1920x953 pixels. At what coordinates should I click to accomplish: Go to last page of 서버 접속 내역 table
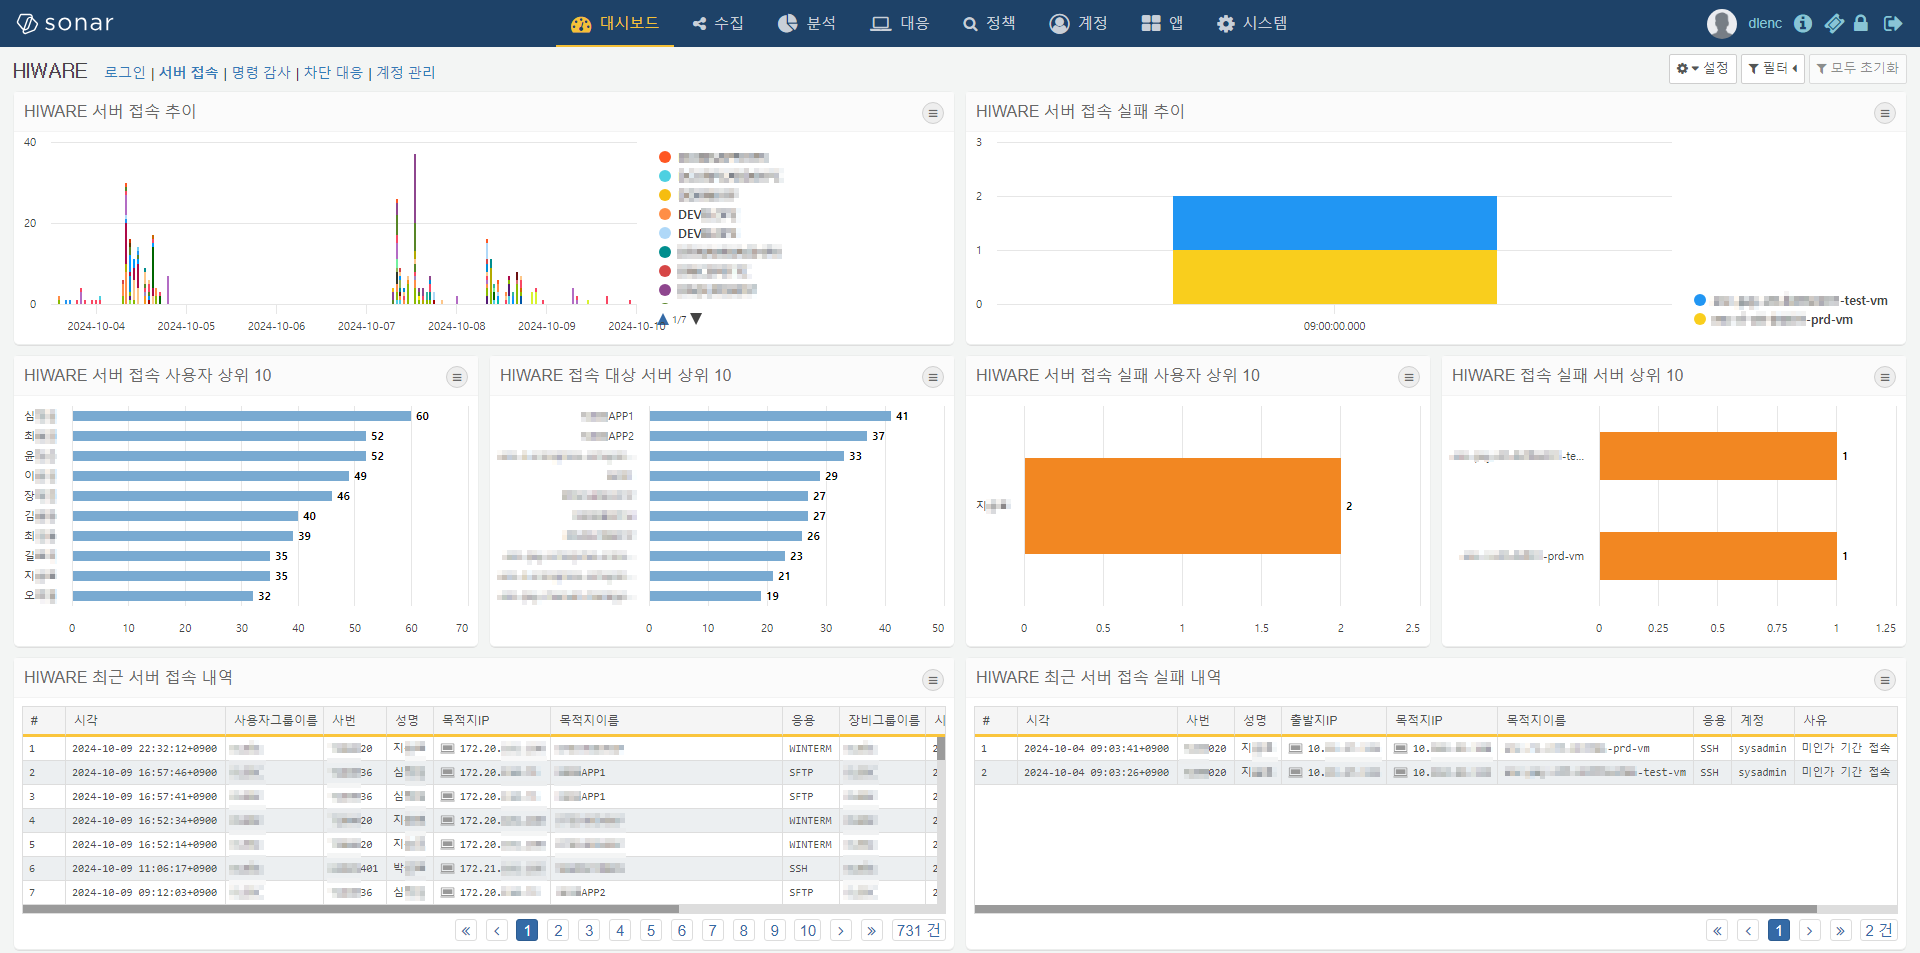click(872, 930)
